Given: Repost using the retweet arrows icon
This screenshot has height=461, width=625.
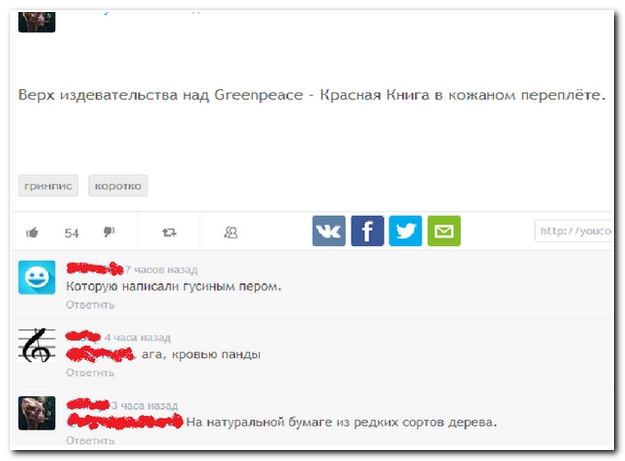Looking at the screenshot, I should pyautogui.click(x=169, y=232).
